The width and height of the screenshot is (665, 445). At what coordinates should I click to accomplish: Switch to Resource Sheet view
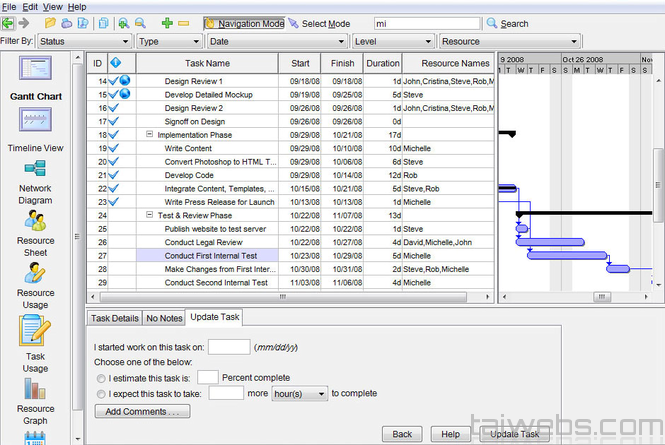(x=36, y=229)
